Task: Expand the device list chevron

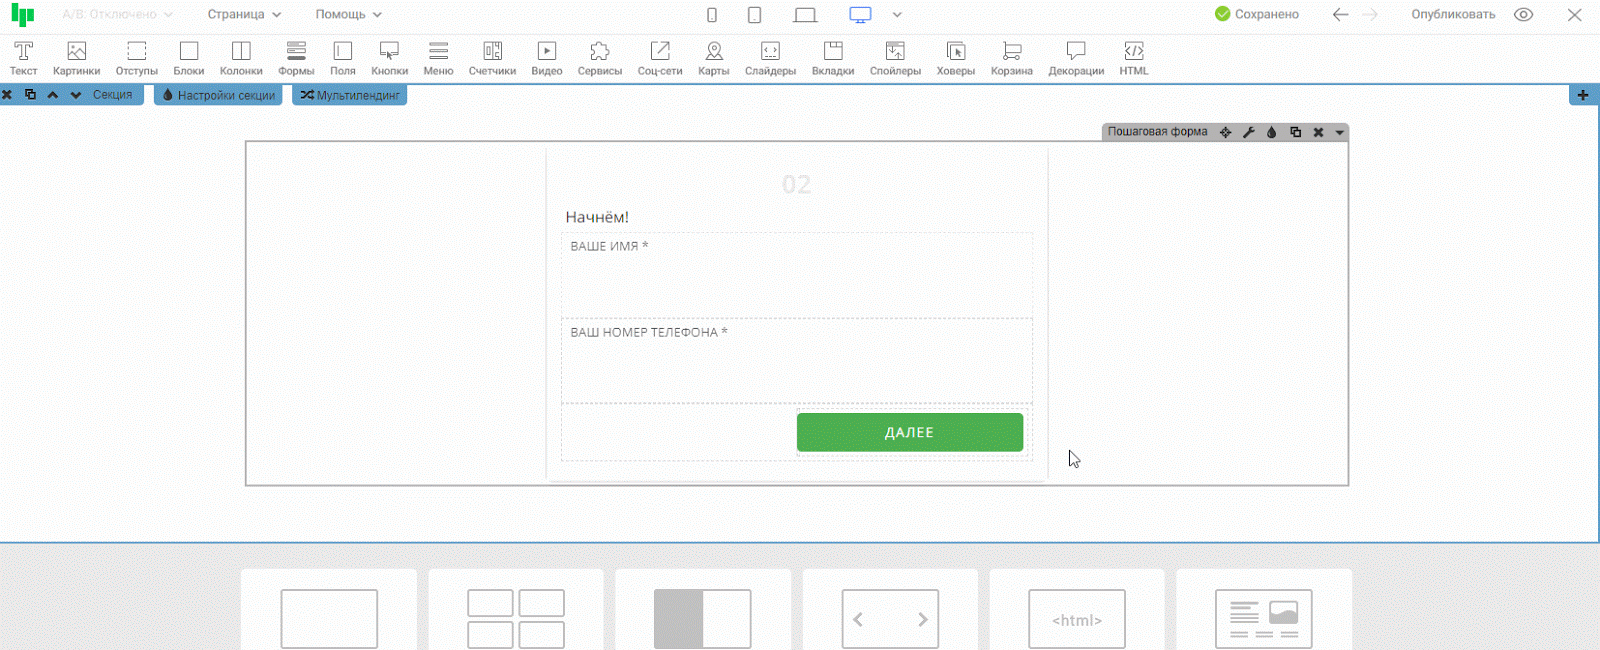Action: (897, 15)
